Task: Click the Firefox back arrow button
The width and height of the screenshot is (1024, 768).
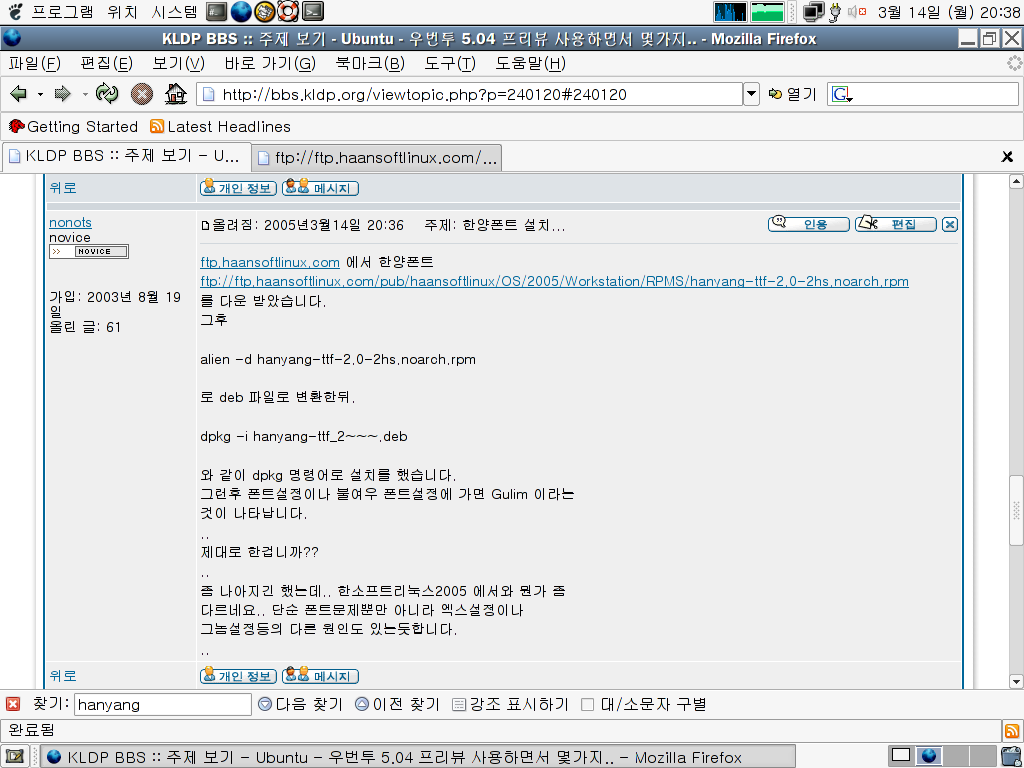Action: [x=18, y=94]
